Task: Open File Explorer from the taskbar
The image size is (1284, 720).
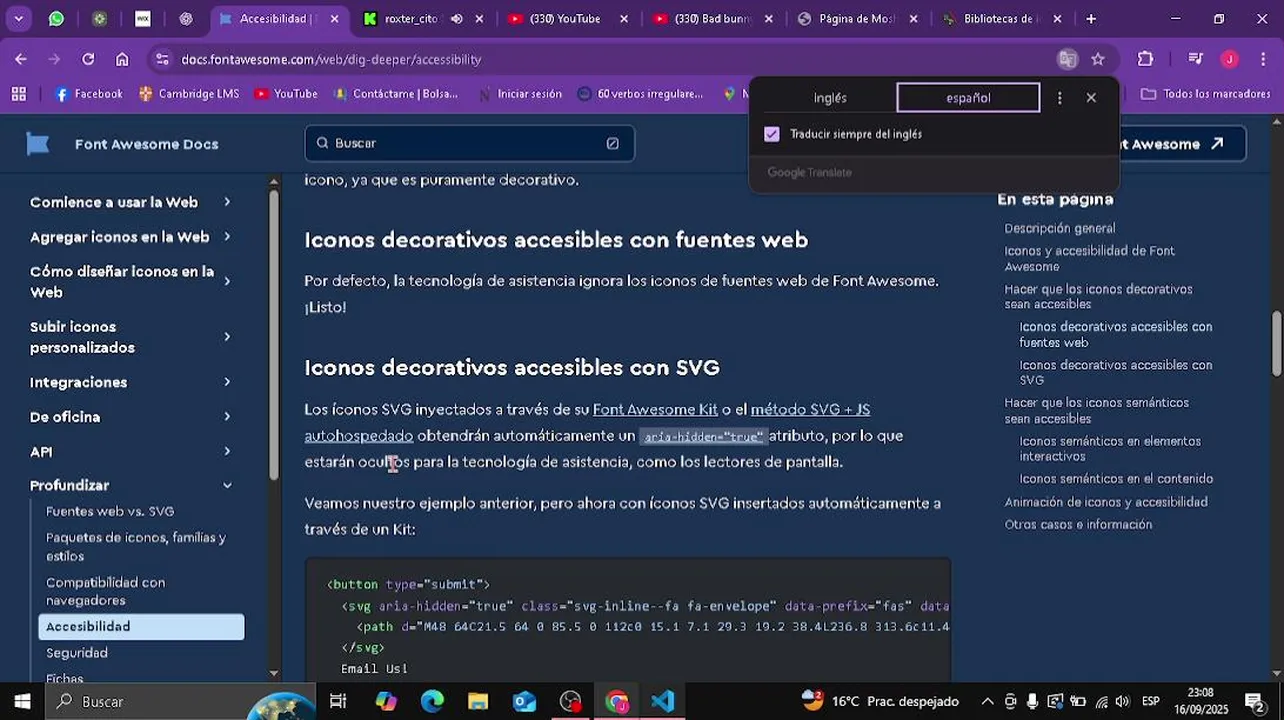Action: click(x=478, y=701)
